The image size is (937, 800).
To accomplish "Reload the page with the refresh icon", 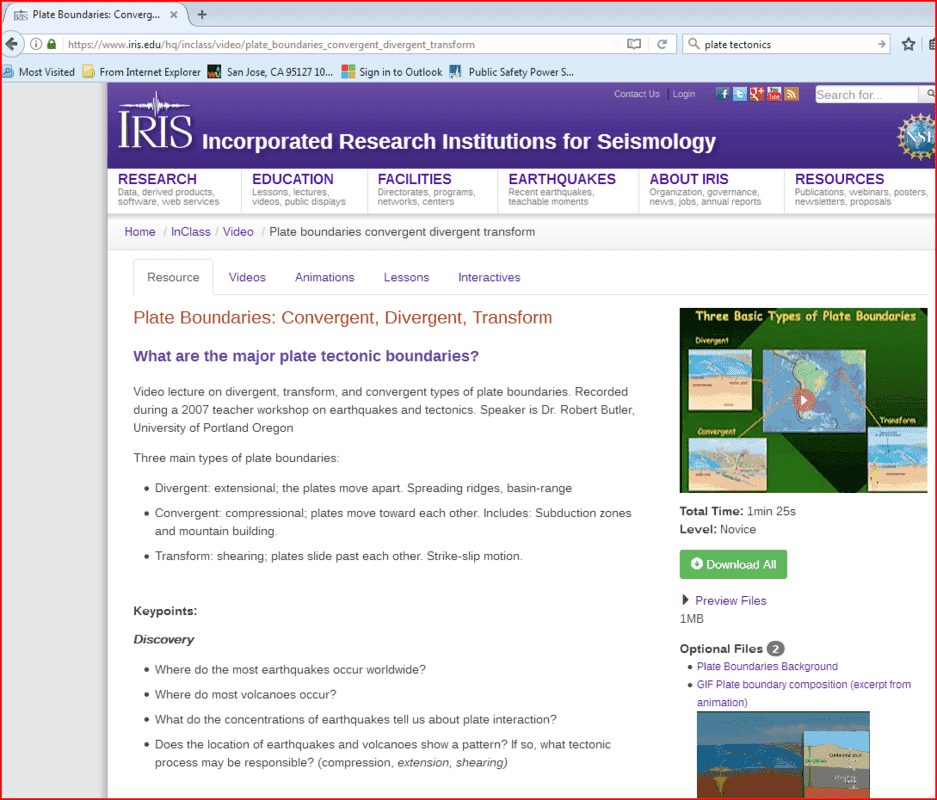I will click(x=662, y=44).
